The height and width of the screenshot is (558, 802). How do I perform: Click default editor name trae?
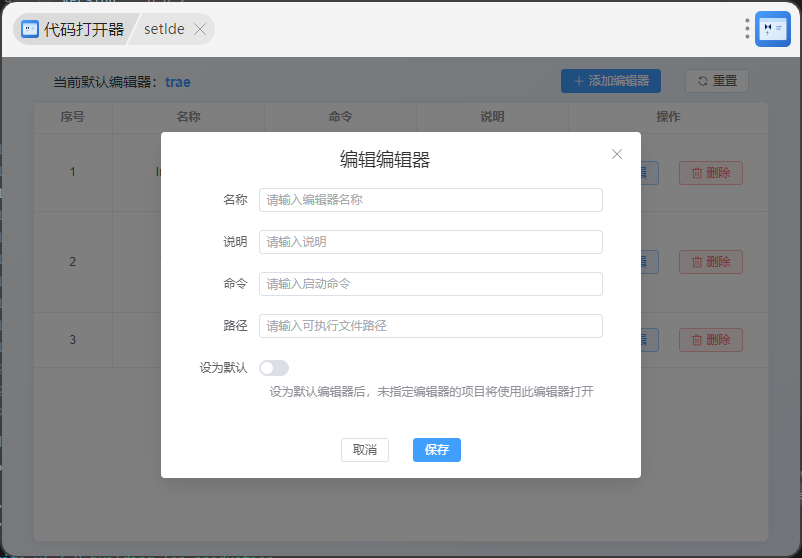[x=177, y=82]
